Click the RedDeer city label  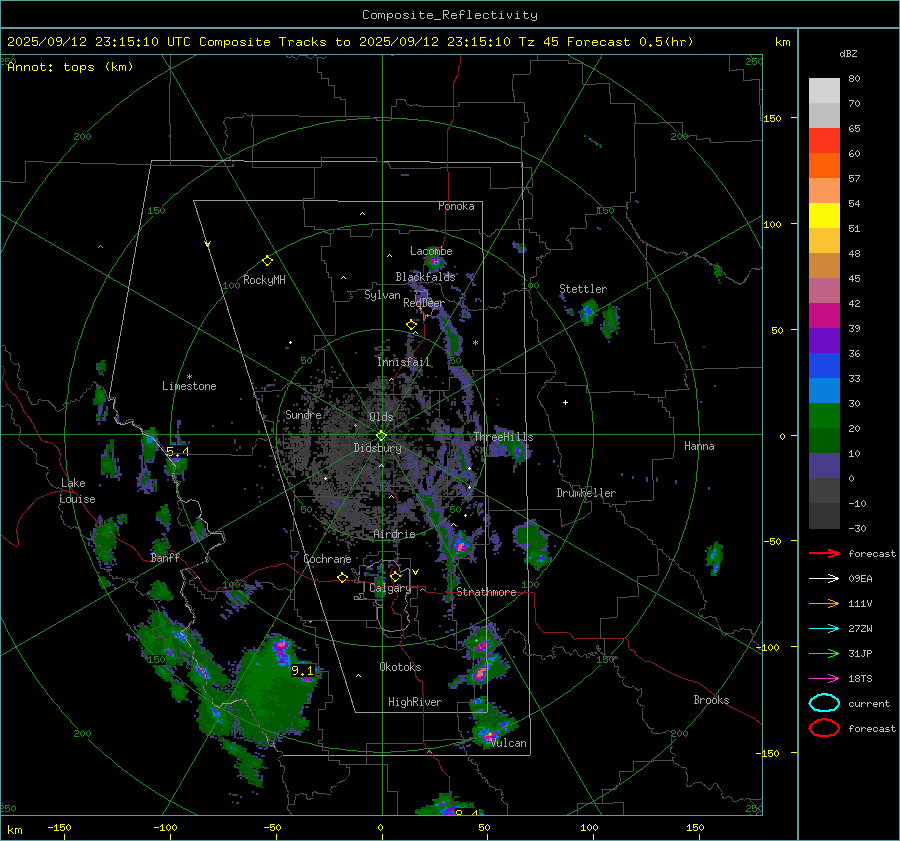(x=424, y=303)
